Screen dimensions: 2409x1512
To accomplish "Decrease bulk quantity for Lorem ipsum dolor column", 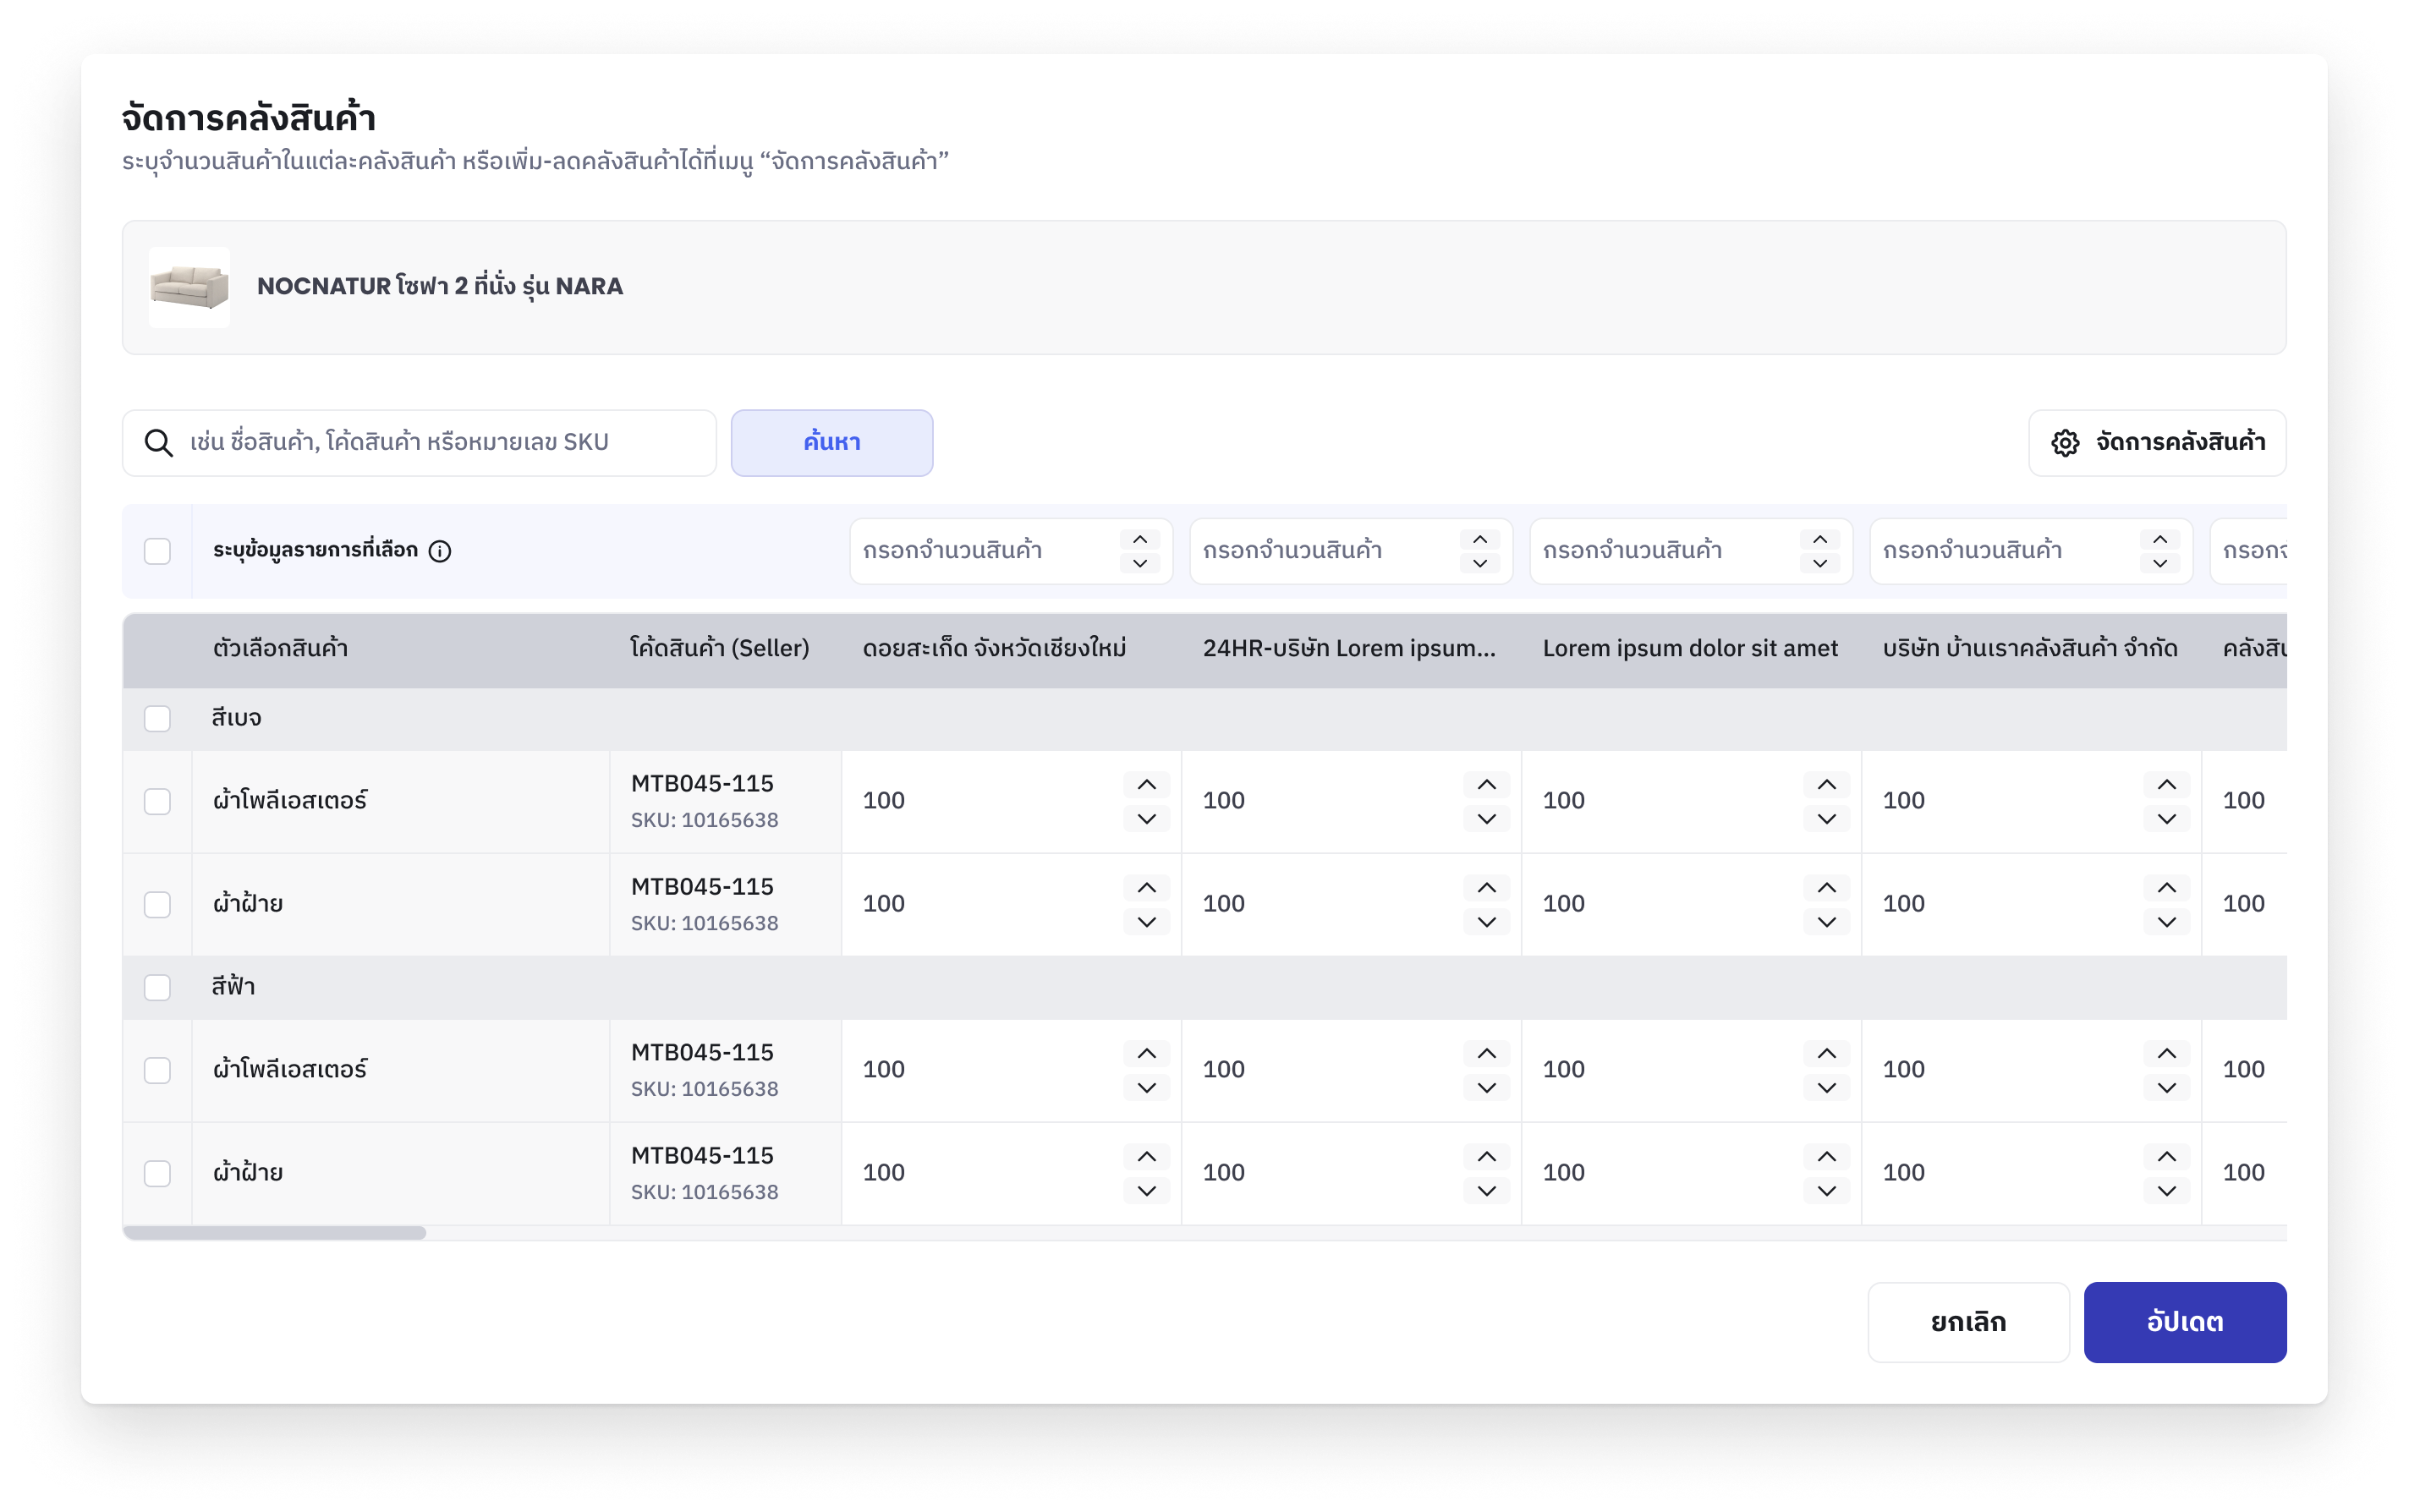I will pos(1820,563).
